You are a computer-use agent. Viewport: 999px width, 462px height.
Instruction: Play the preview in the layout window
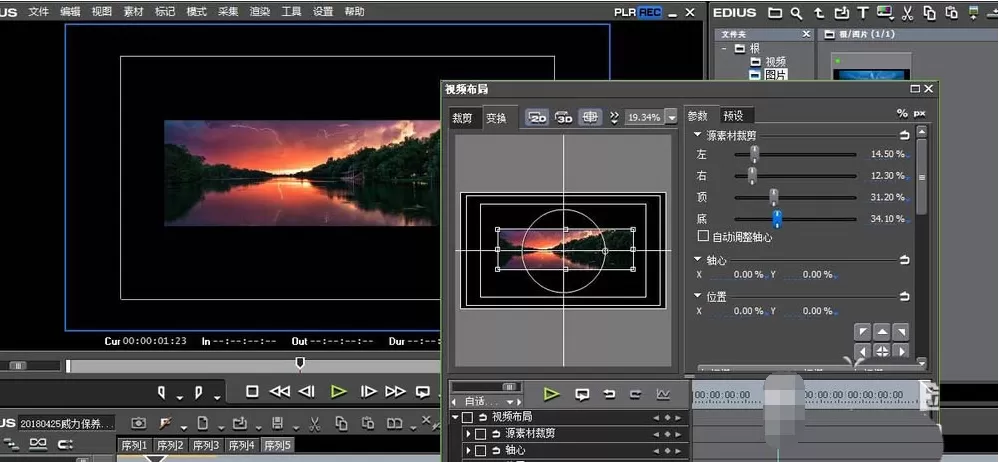551,394
